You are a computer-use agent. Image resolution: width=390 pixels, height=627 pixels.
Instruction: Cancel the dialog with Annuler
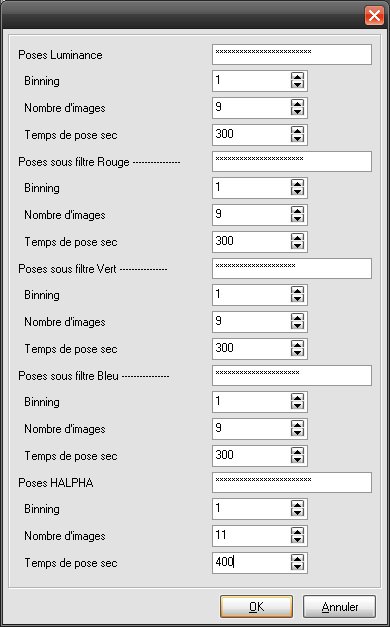click(x=339, y=607)
